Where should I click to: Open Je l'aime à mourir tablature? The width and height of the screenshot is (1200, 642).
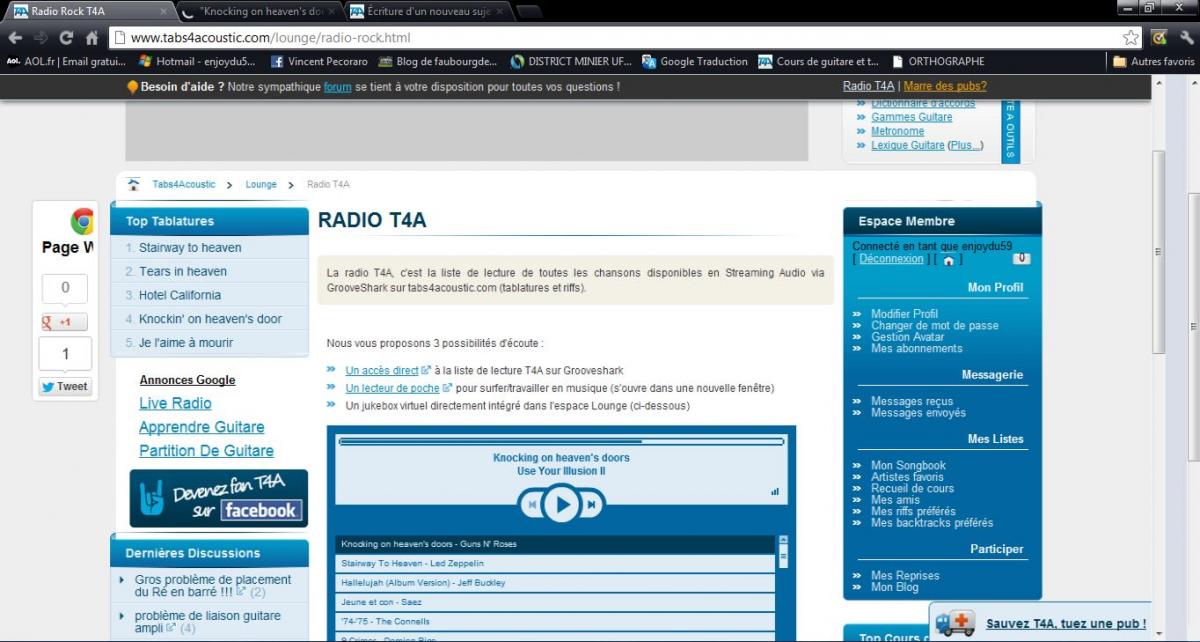click(186, 343)
